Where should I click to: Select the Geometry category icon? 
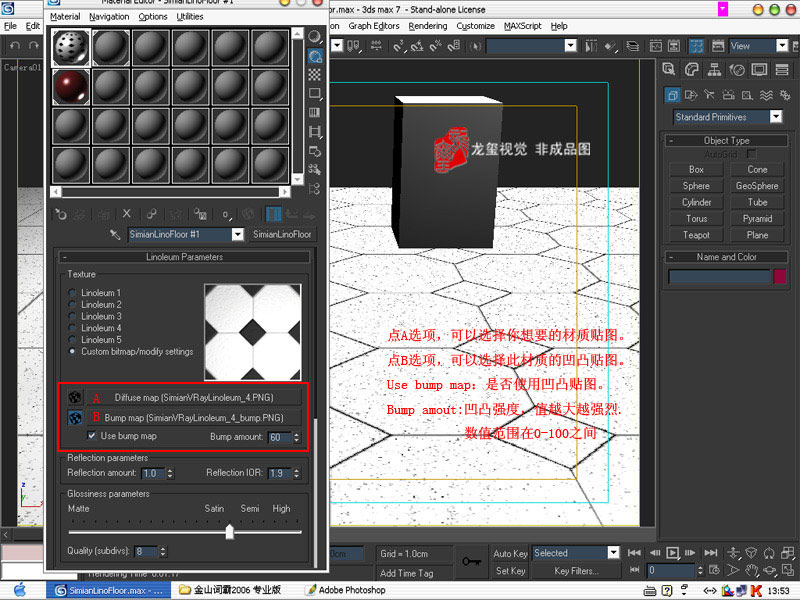672,95
